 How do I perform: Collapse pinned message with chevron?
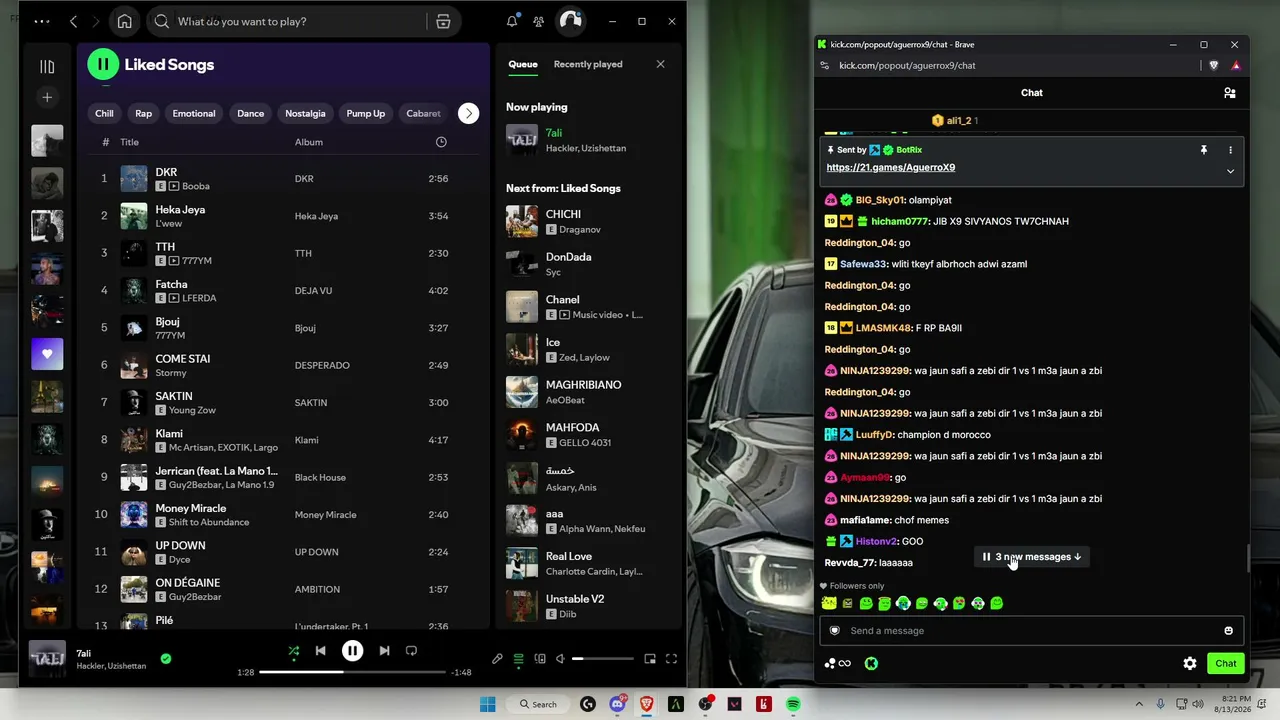click(x=1230, y=171)
